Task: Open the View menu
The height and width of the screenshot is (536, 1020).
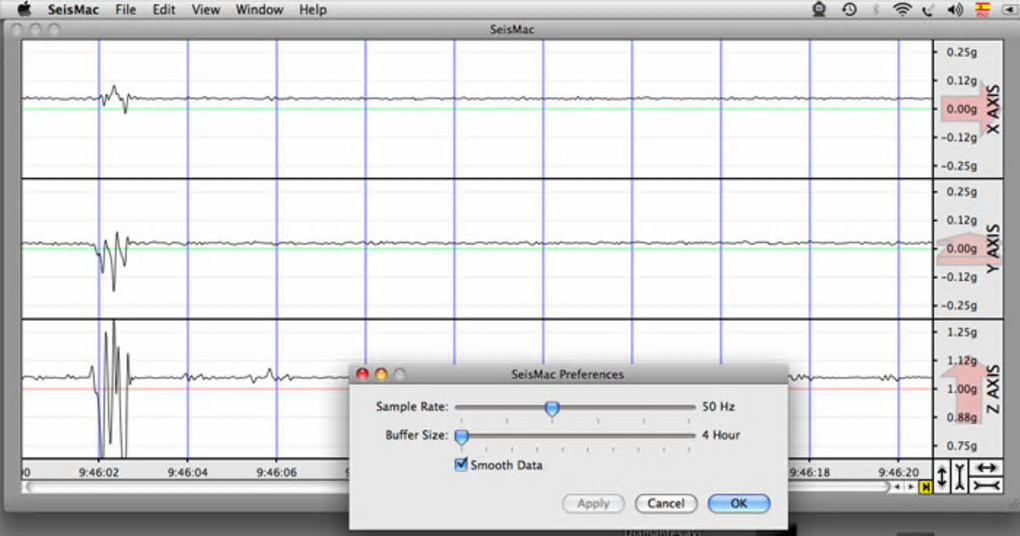Action: click(206, 10)
